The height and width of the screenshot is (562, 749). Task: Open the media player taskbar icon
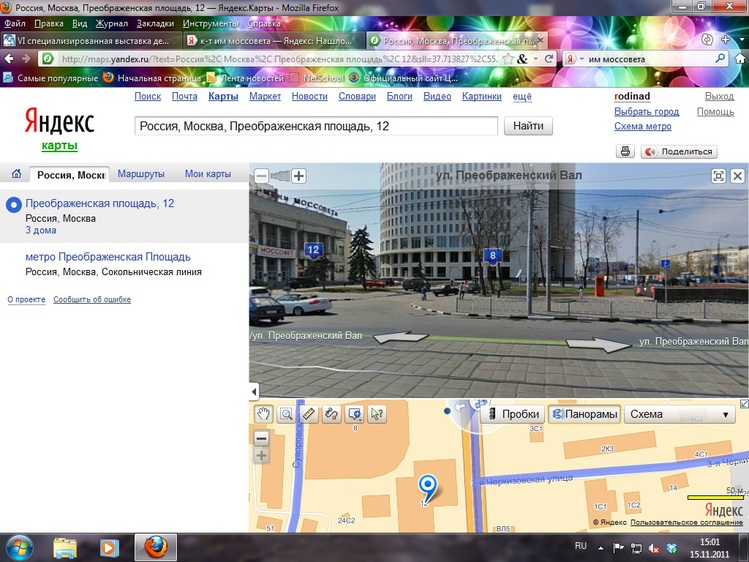pyautogui.click(x=109, y=548)
